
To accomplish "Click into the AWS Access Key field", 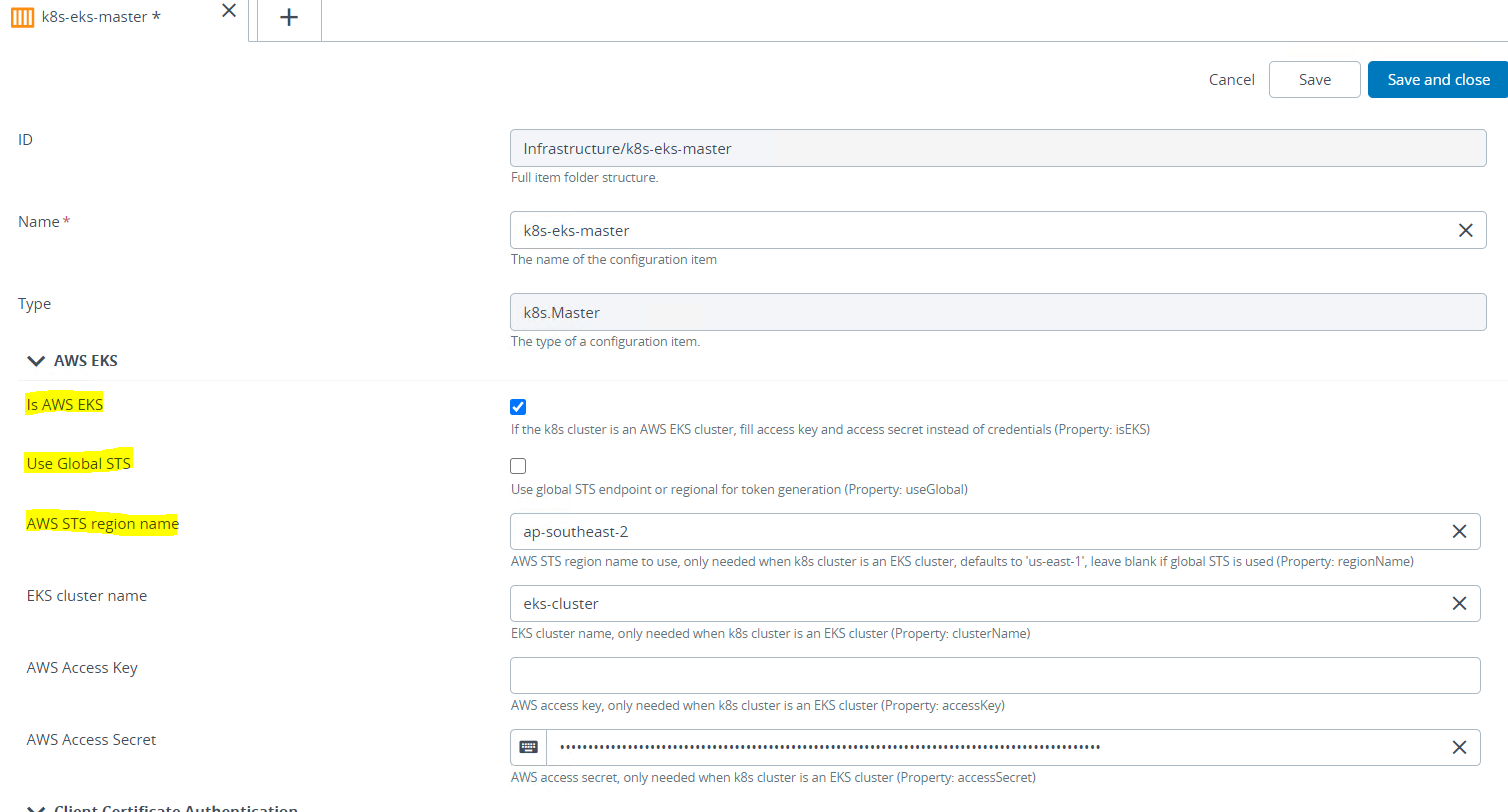I will 994,675.
